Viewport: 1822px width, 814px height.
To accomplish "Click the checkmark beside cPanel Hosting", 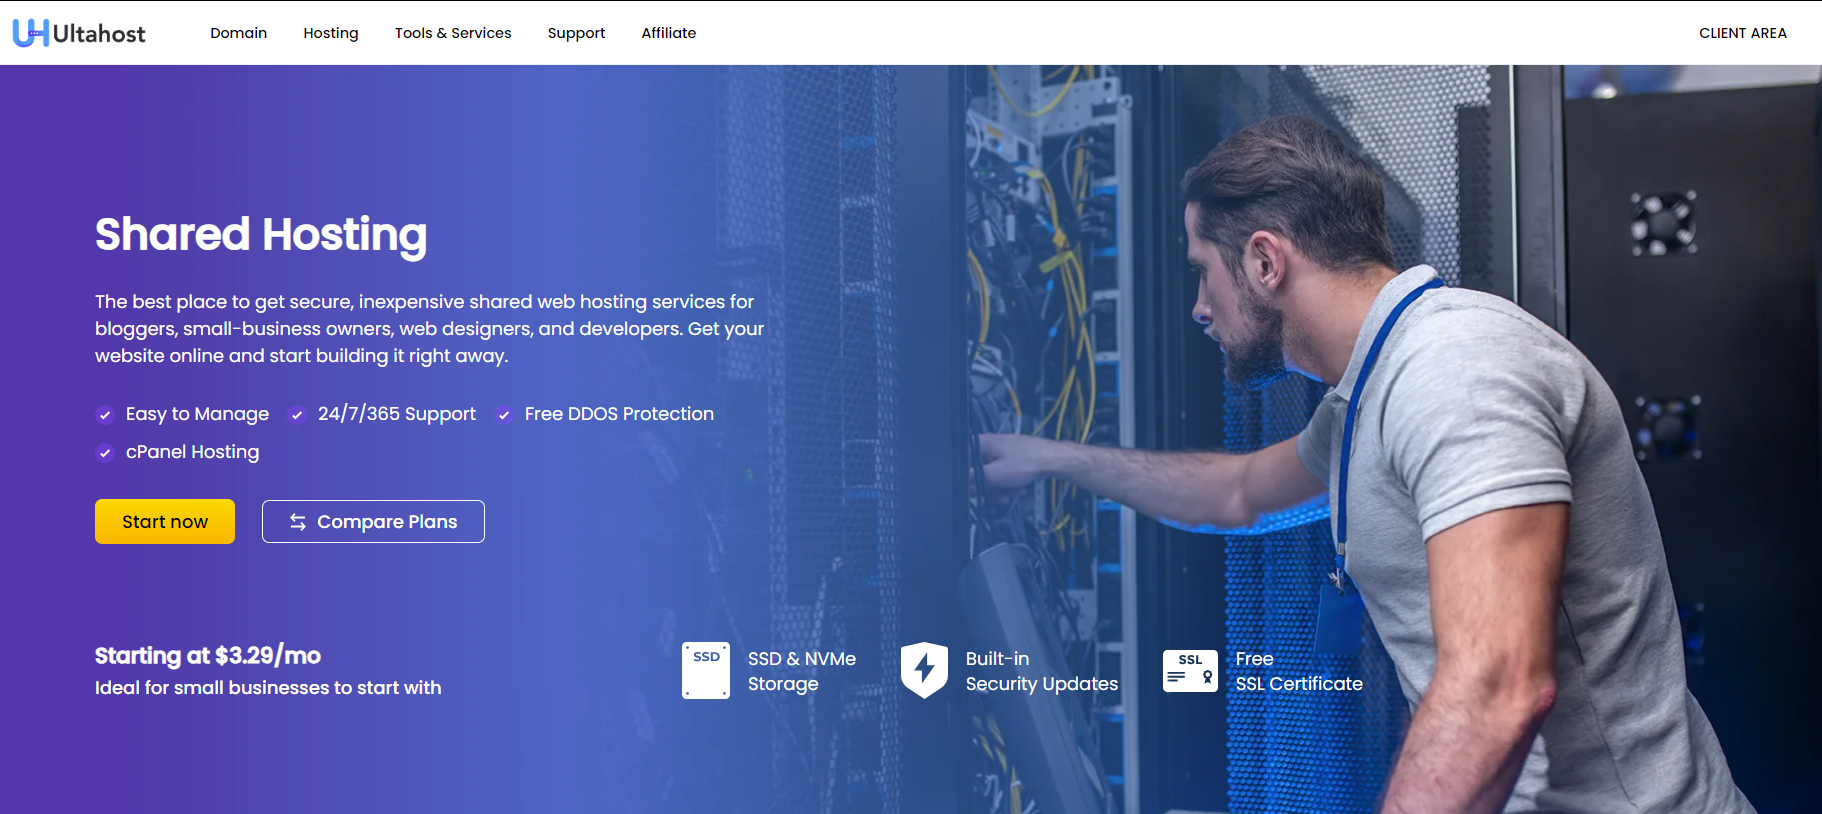I will (105, 453).
